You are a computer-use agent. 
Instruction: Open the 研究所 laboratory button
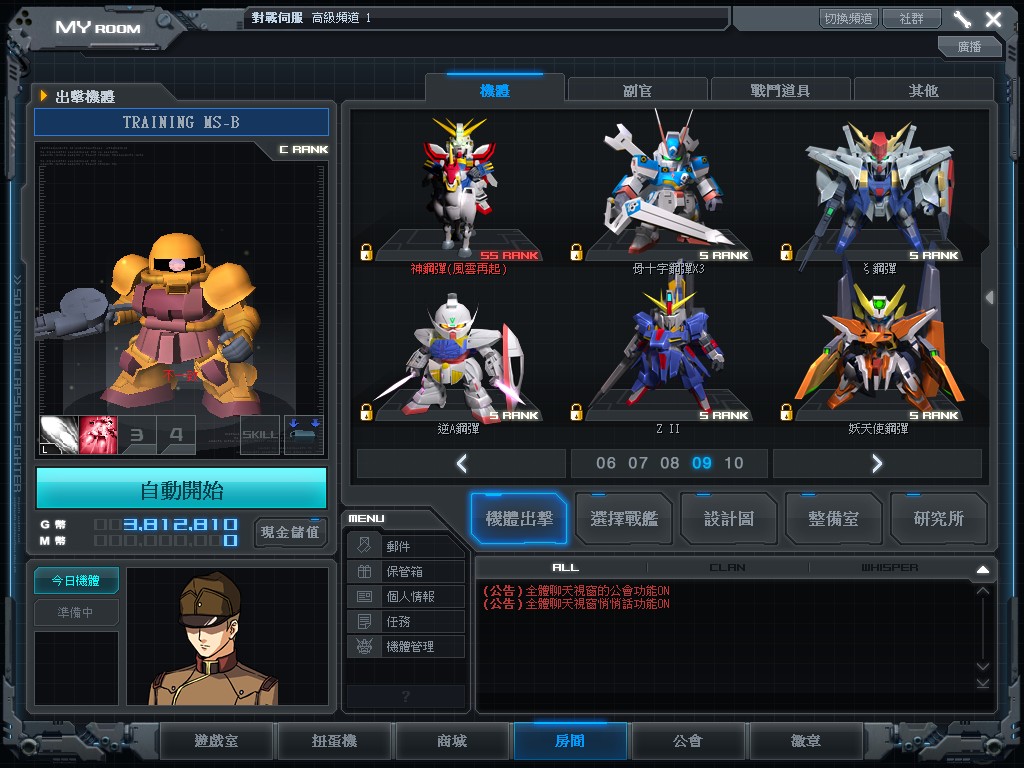pyautogui.click(x=938, y=519)
